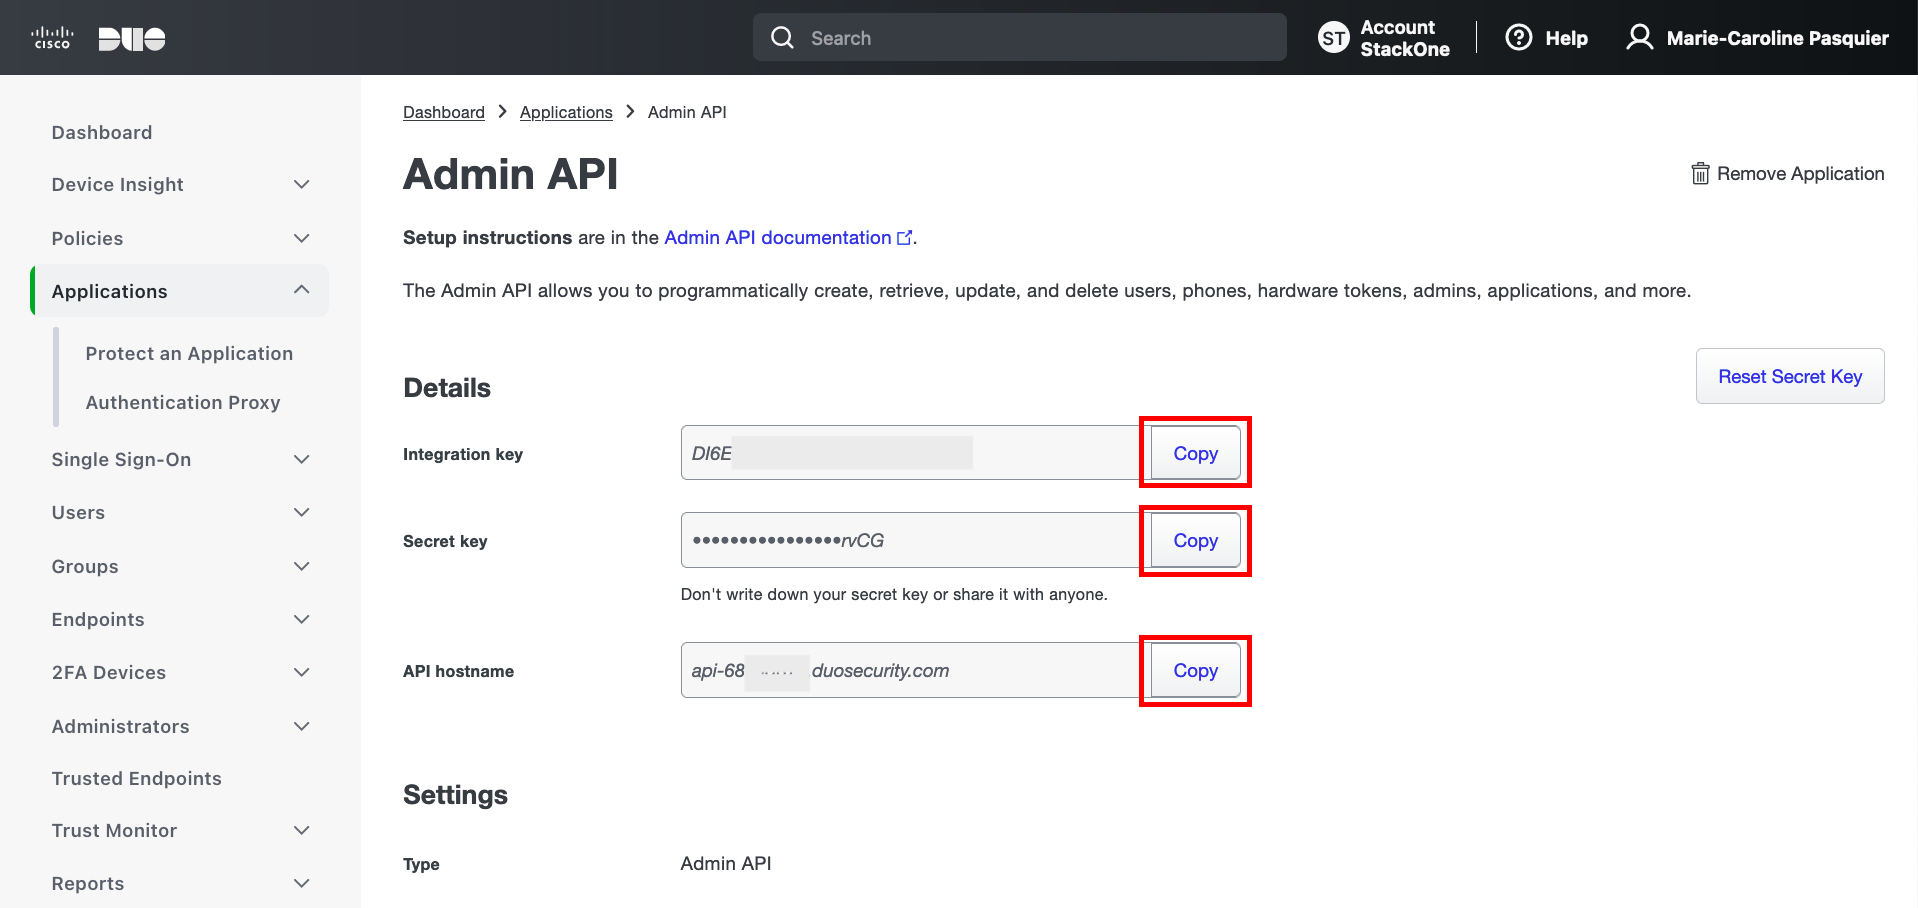Screen dimensions: 1918x908
Task: Click the Settings heading
Action: [455, 795]
